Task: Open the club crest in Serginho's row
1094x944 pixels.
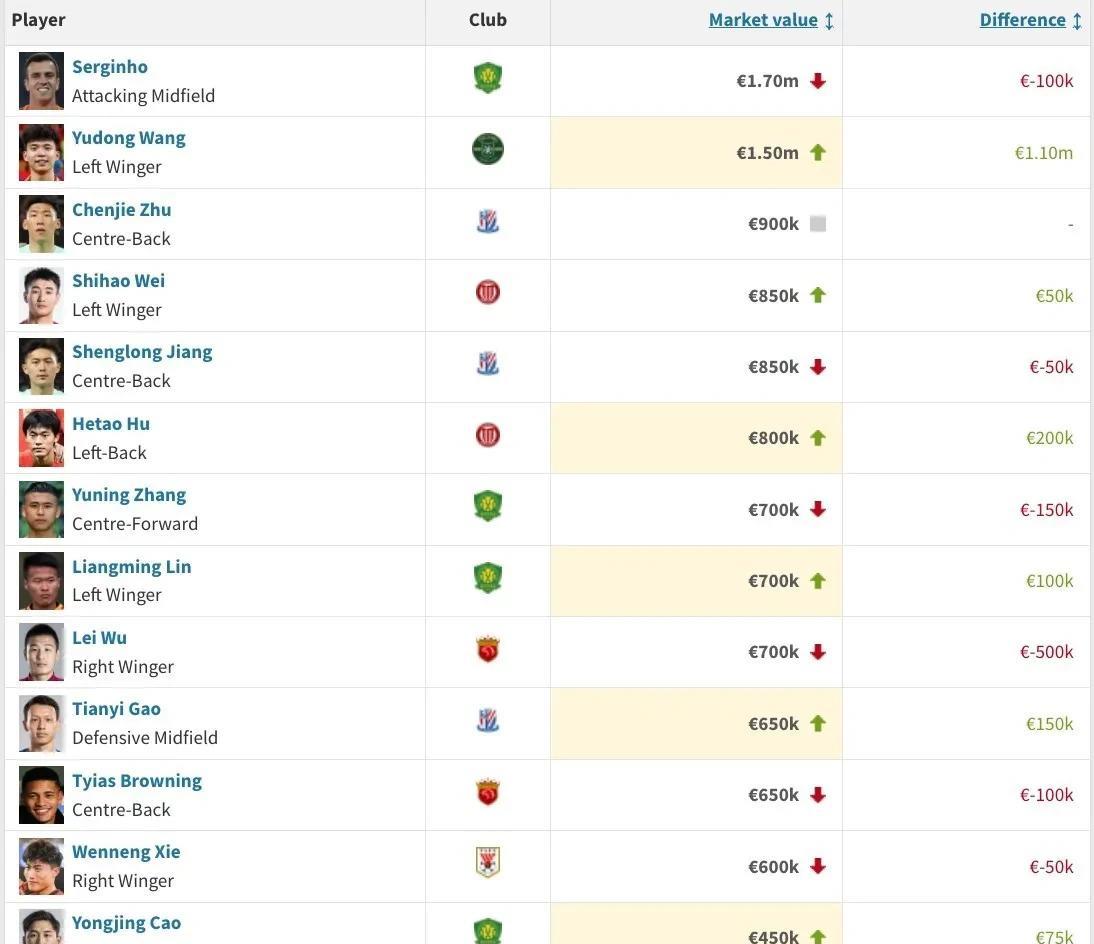Action: click(488, 78)
